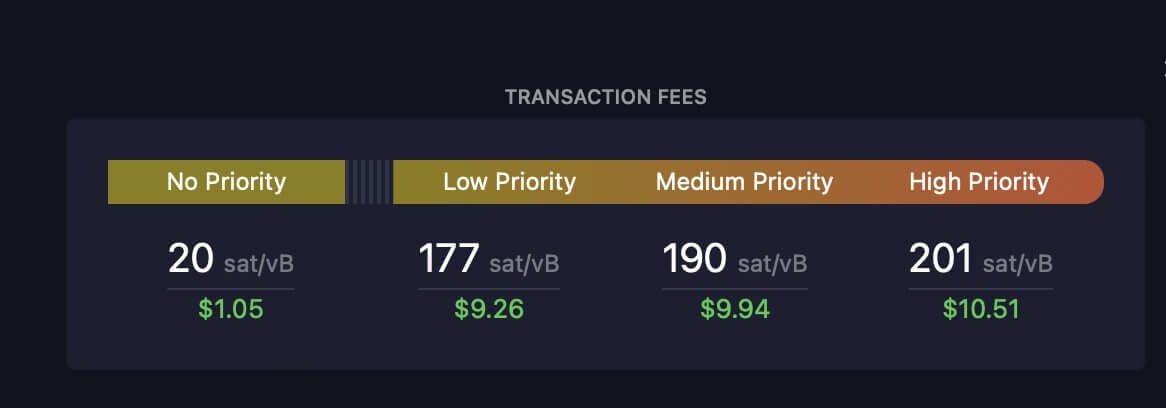The height and width of the screenshot is (408, 1166).
Task: Click the $9.26 fee estimate
Action: tap(489, 309)
